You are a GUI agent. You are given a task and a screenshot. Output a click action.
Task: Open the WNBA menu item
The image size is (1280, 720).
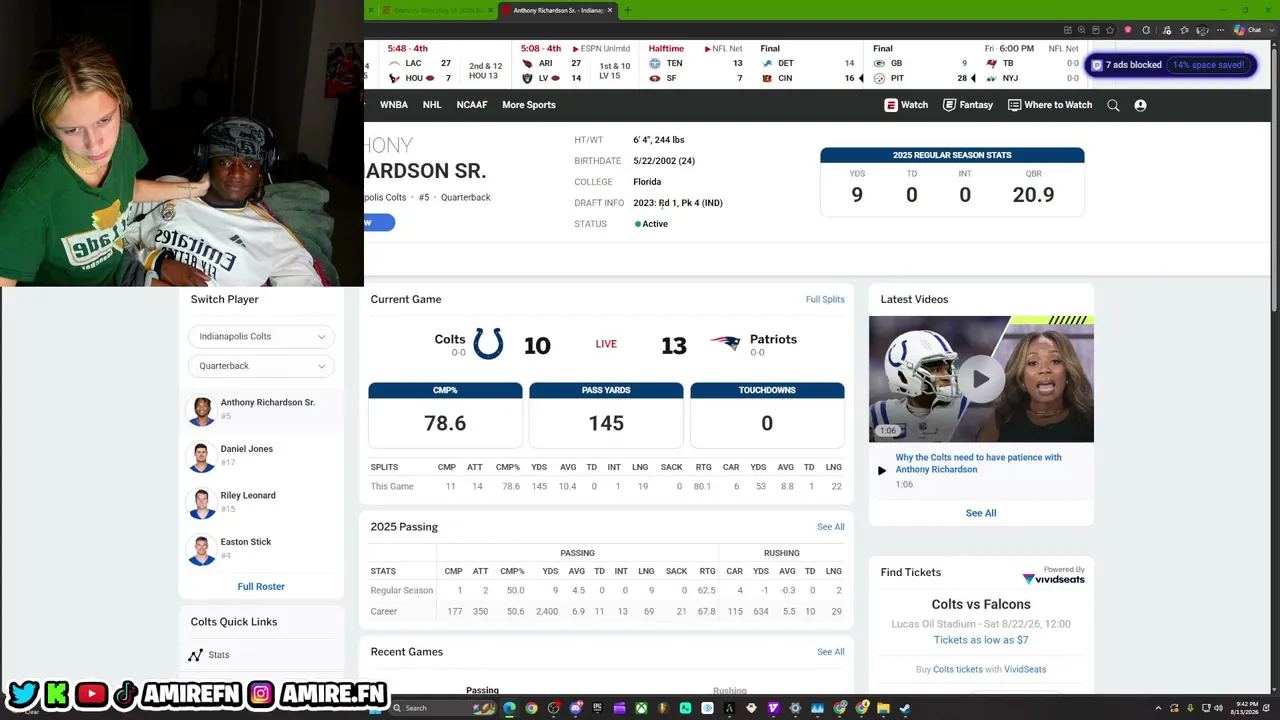394,105
